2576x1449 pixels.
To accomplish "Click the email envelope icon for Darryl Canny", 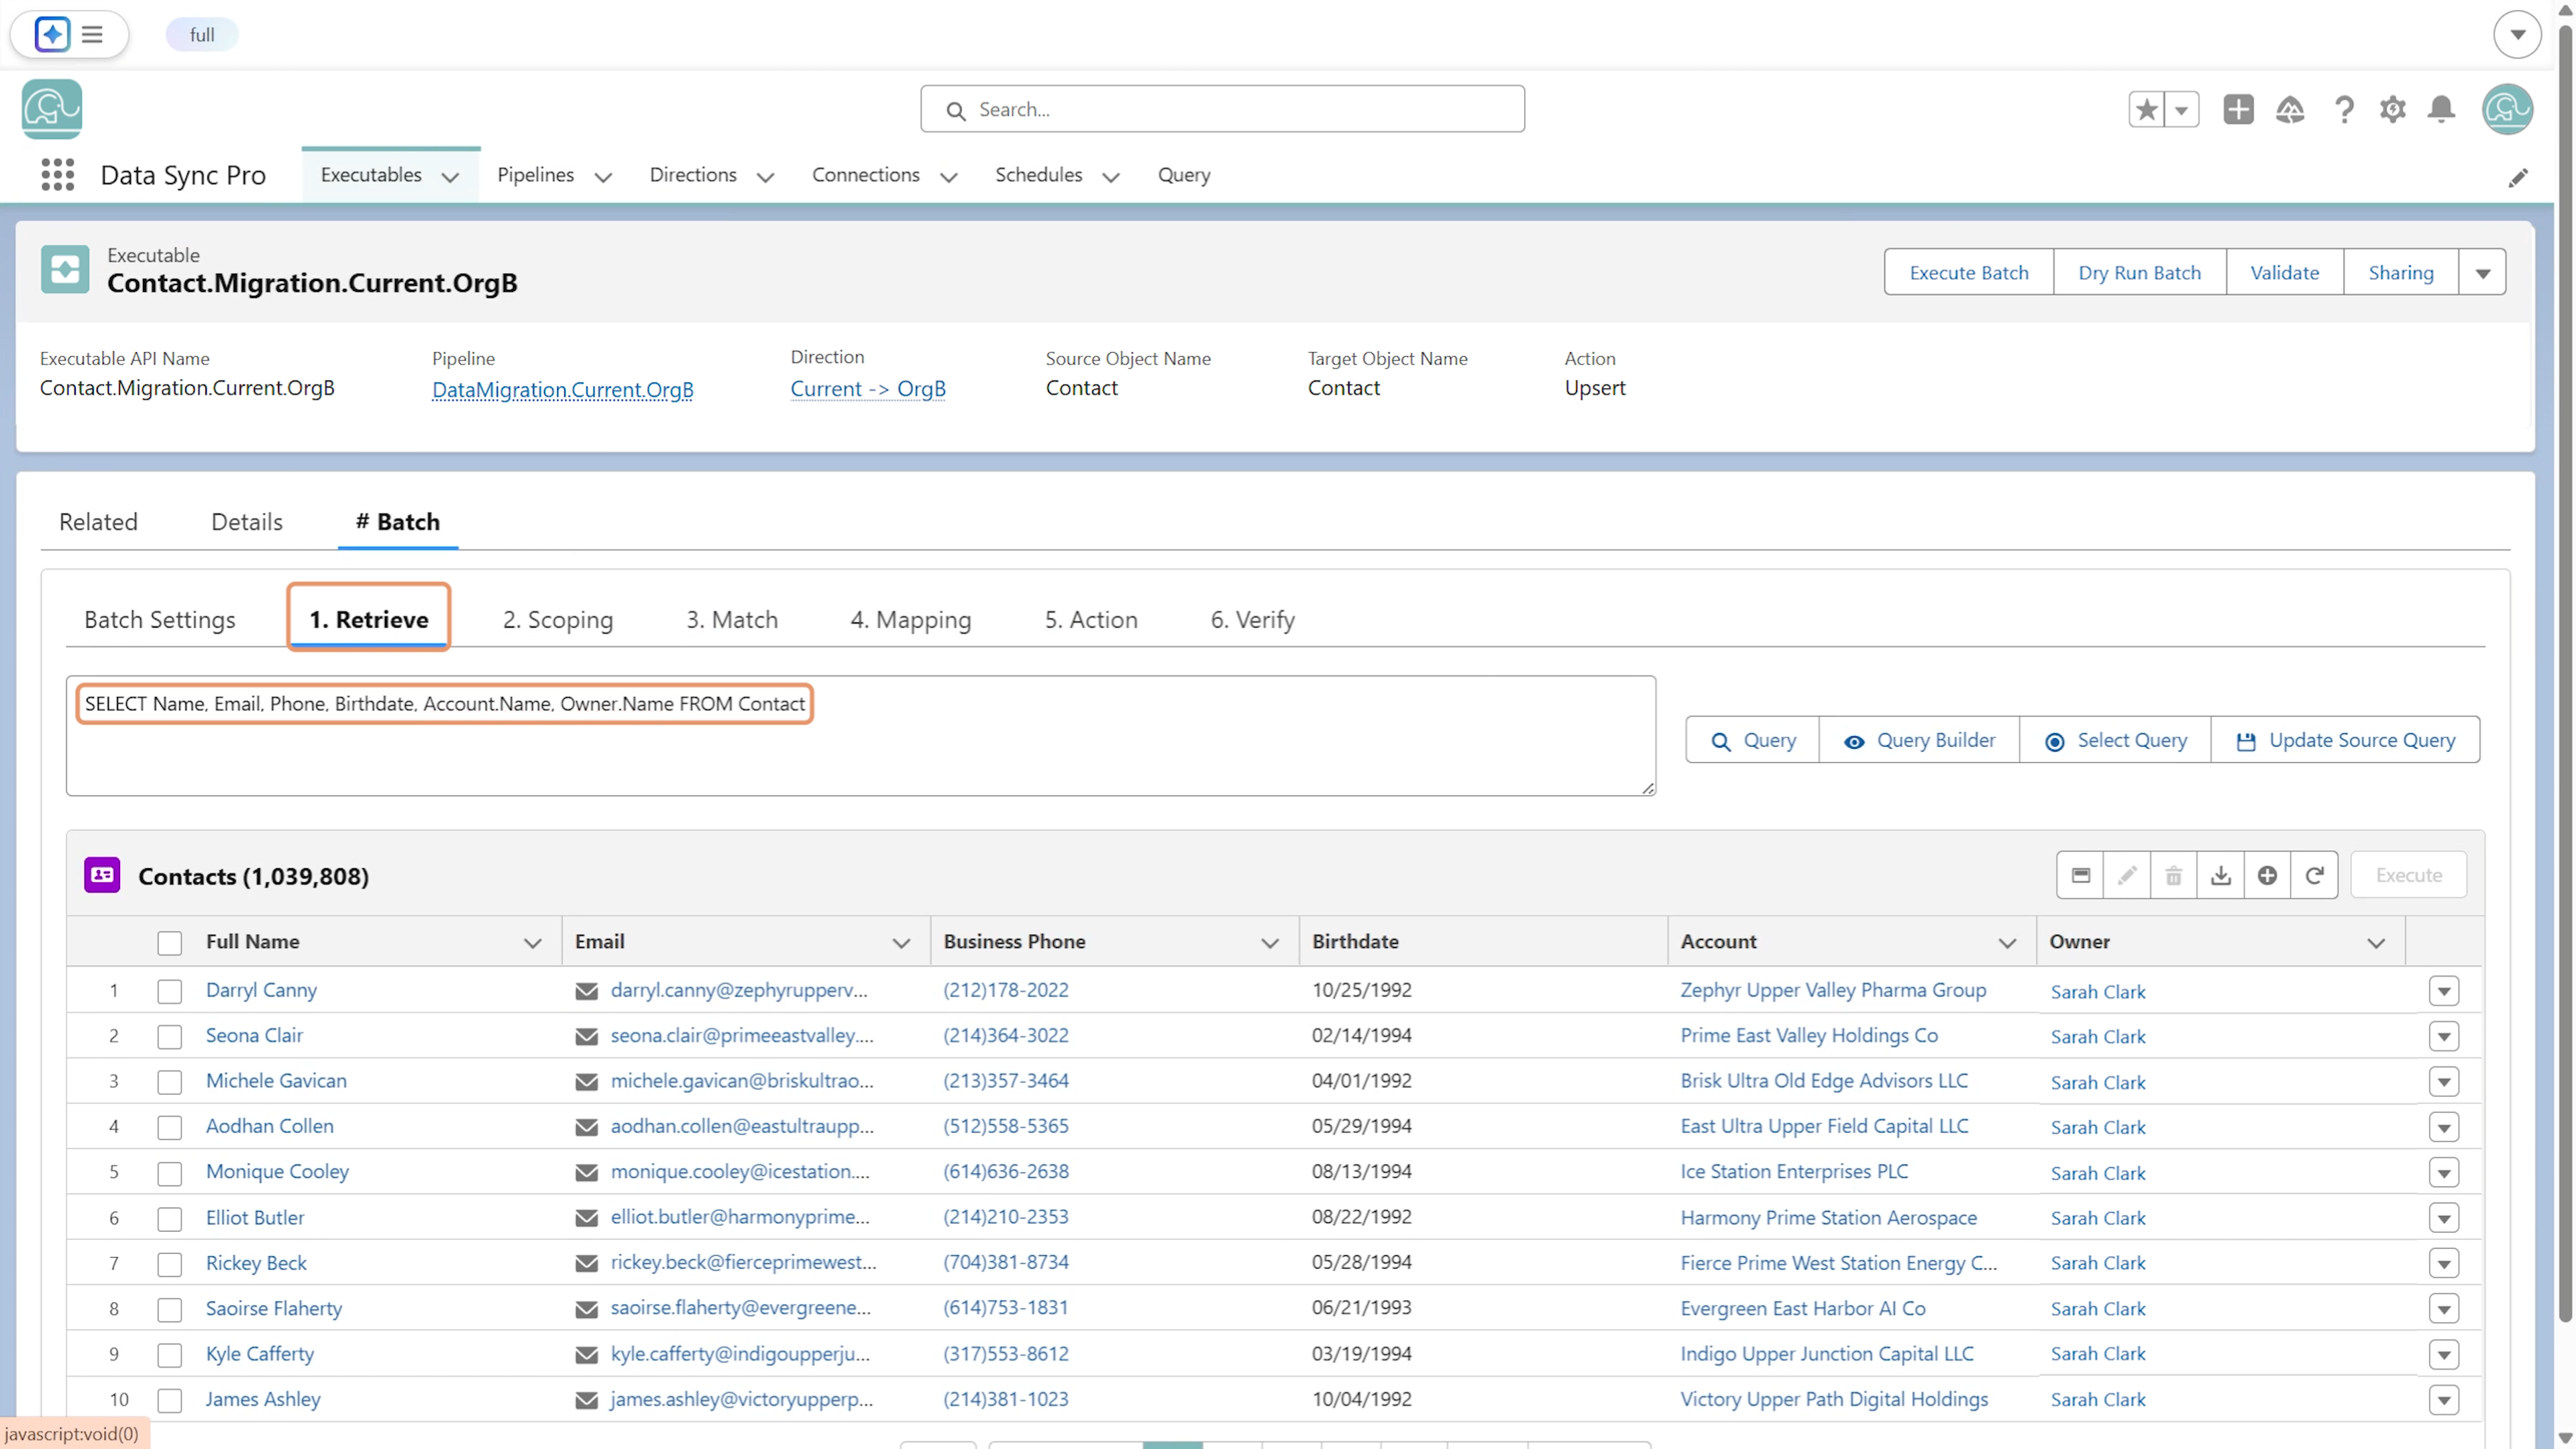I will pyautogui.click(x=587, y=991).
